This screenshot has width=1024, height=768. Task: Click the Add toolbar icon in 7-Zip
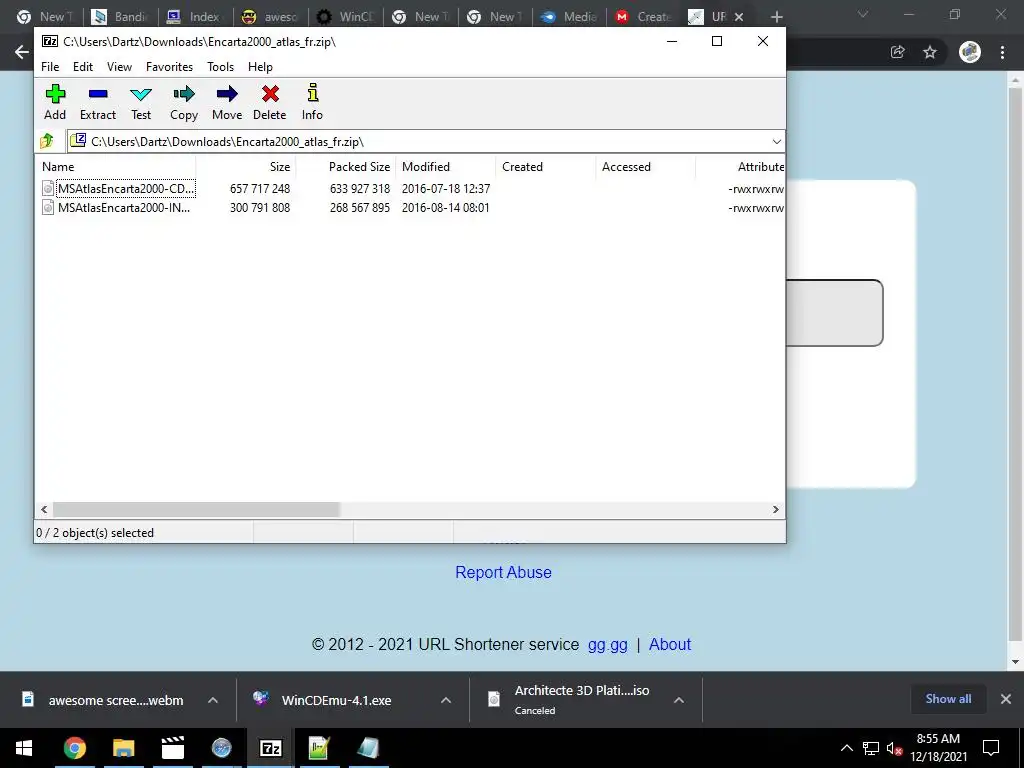(x=55, y=102)
